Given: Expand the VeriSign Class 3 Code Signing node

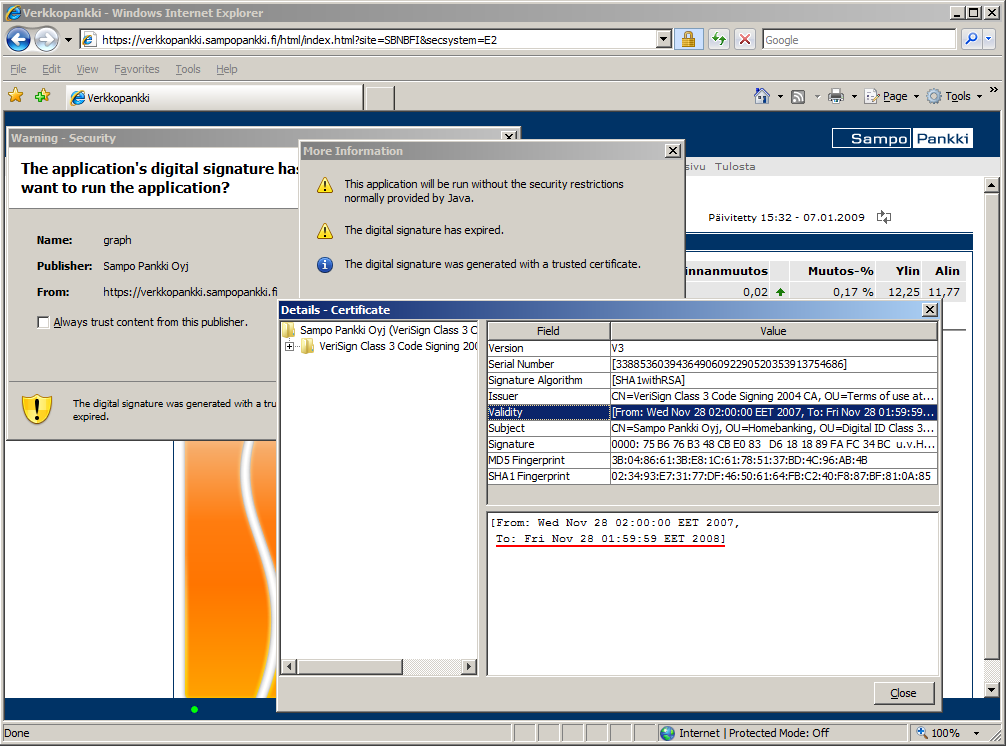Looking at the screenshot, I should coord(289,346).
